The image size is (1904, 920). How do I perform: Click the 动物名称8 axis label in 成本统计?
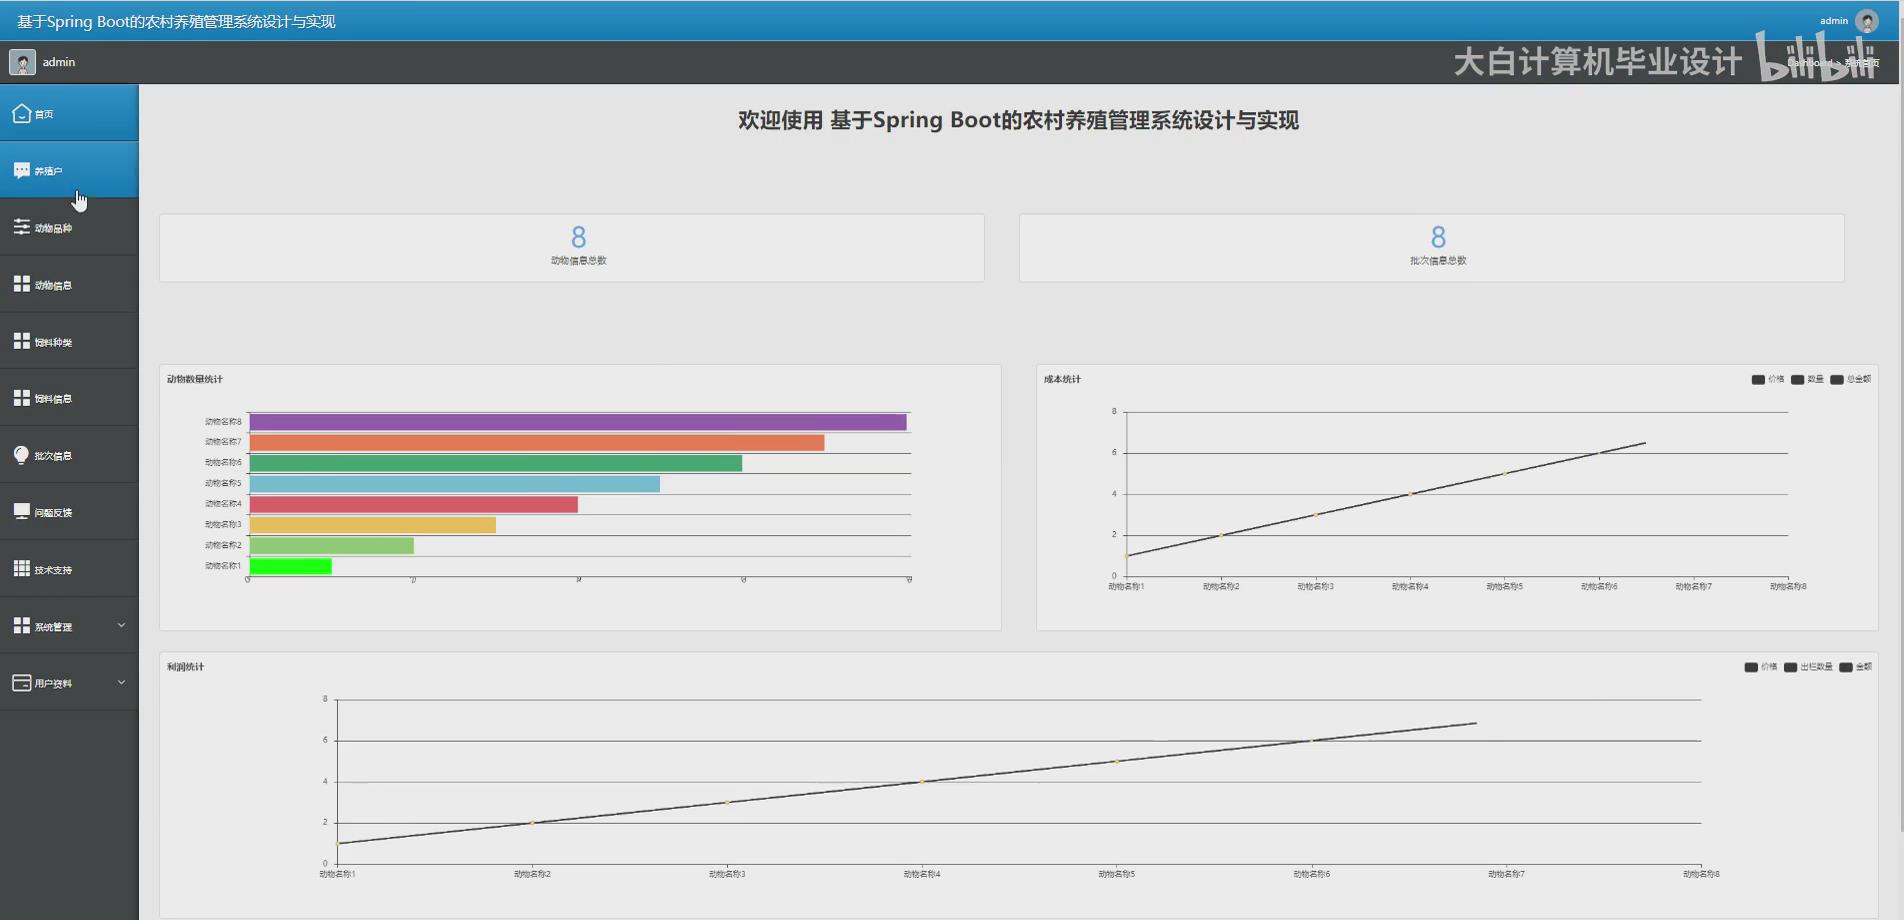click(1787, 587)
